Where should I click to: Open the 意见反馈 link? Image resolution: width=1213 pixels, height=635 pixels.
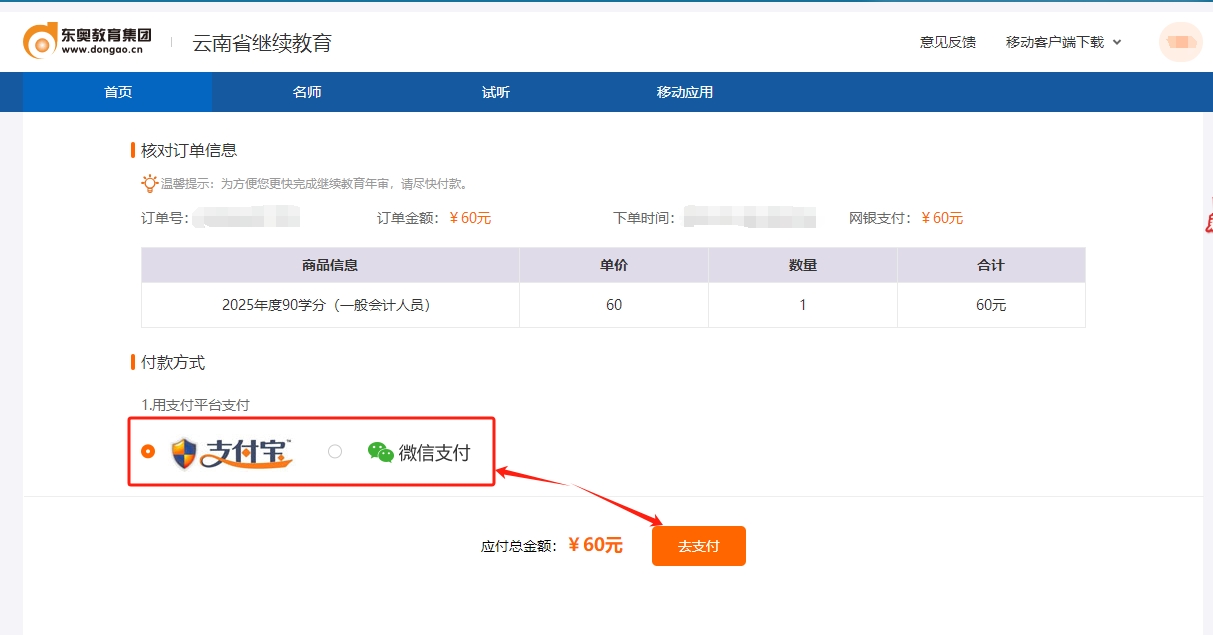946,42
